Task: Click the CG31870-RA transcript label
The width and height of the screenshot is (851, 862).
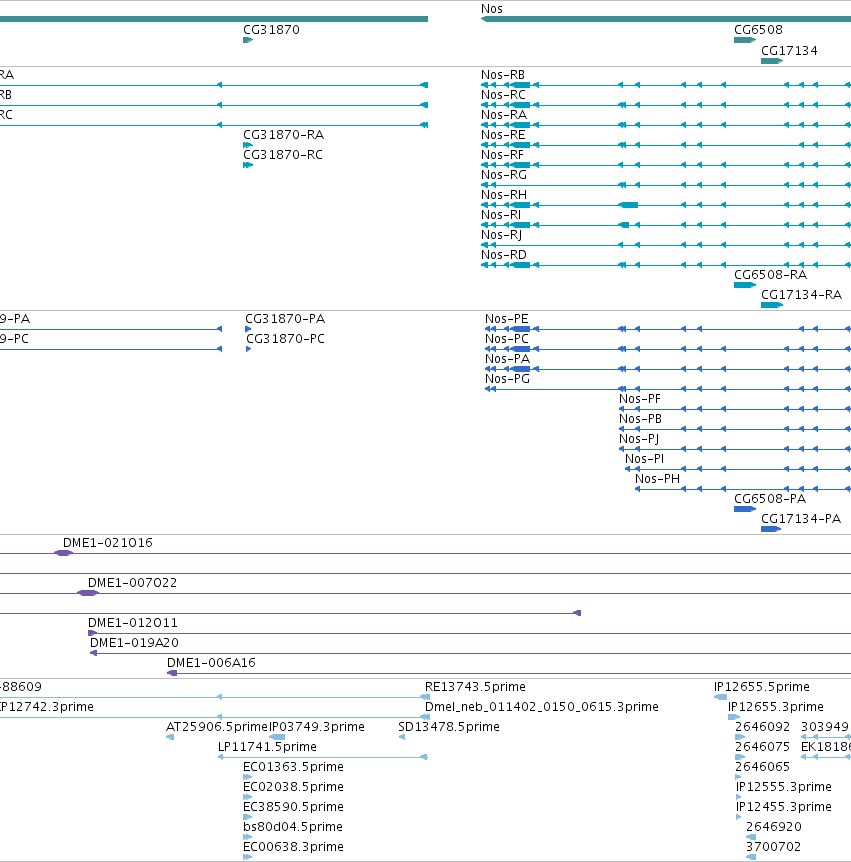Action: tap(284, 135)
